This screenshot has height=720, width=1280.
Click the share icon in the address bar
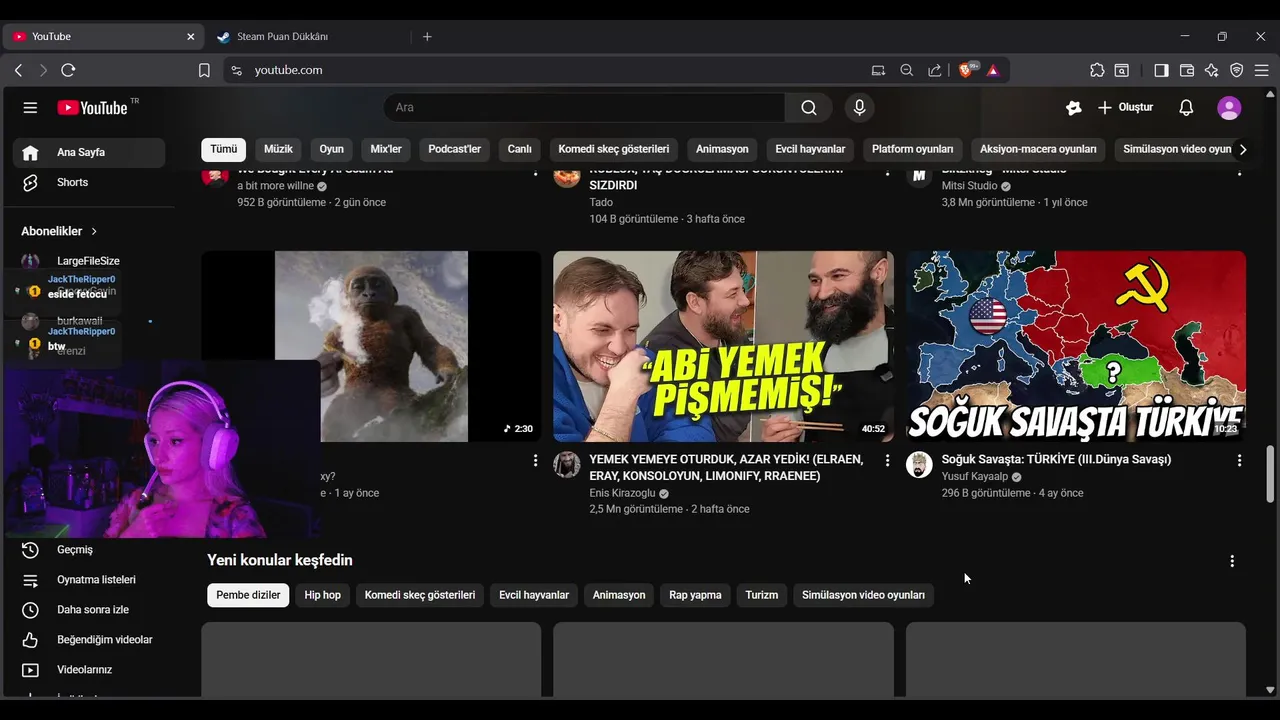pos(935,70)
